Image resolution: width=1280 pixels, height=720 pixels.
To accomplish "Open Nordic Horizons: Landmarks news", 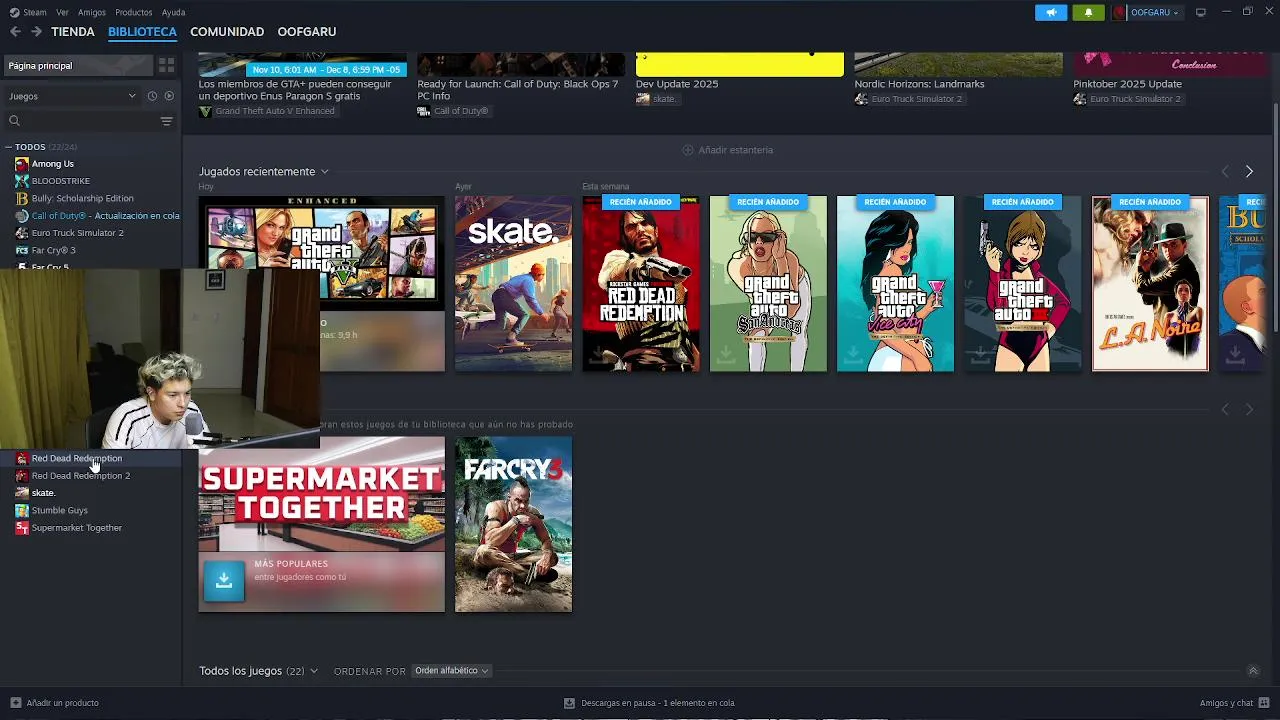I will 919,84.
